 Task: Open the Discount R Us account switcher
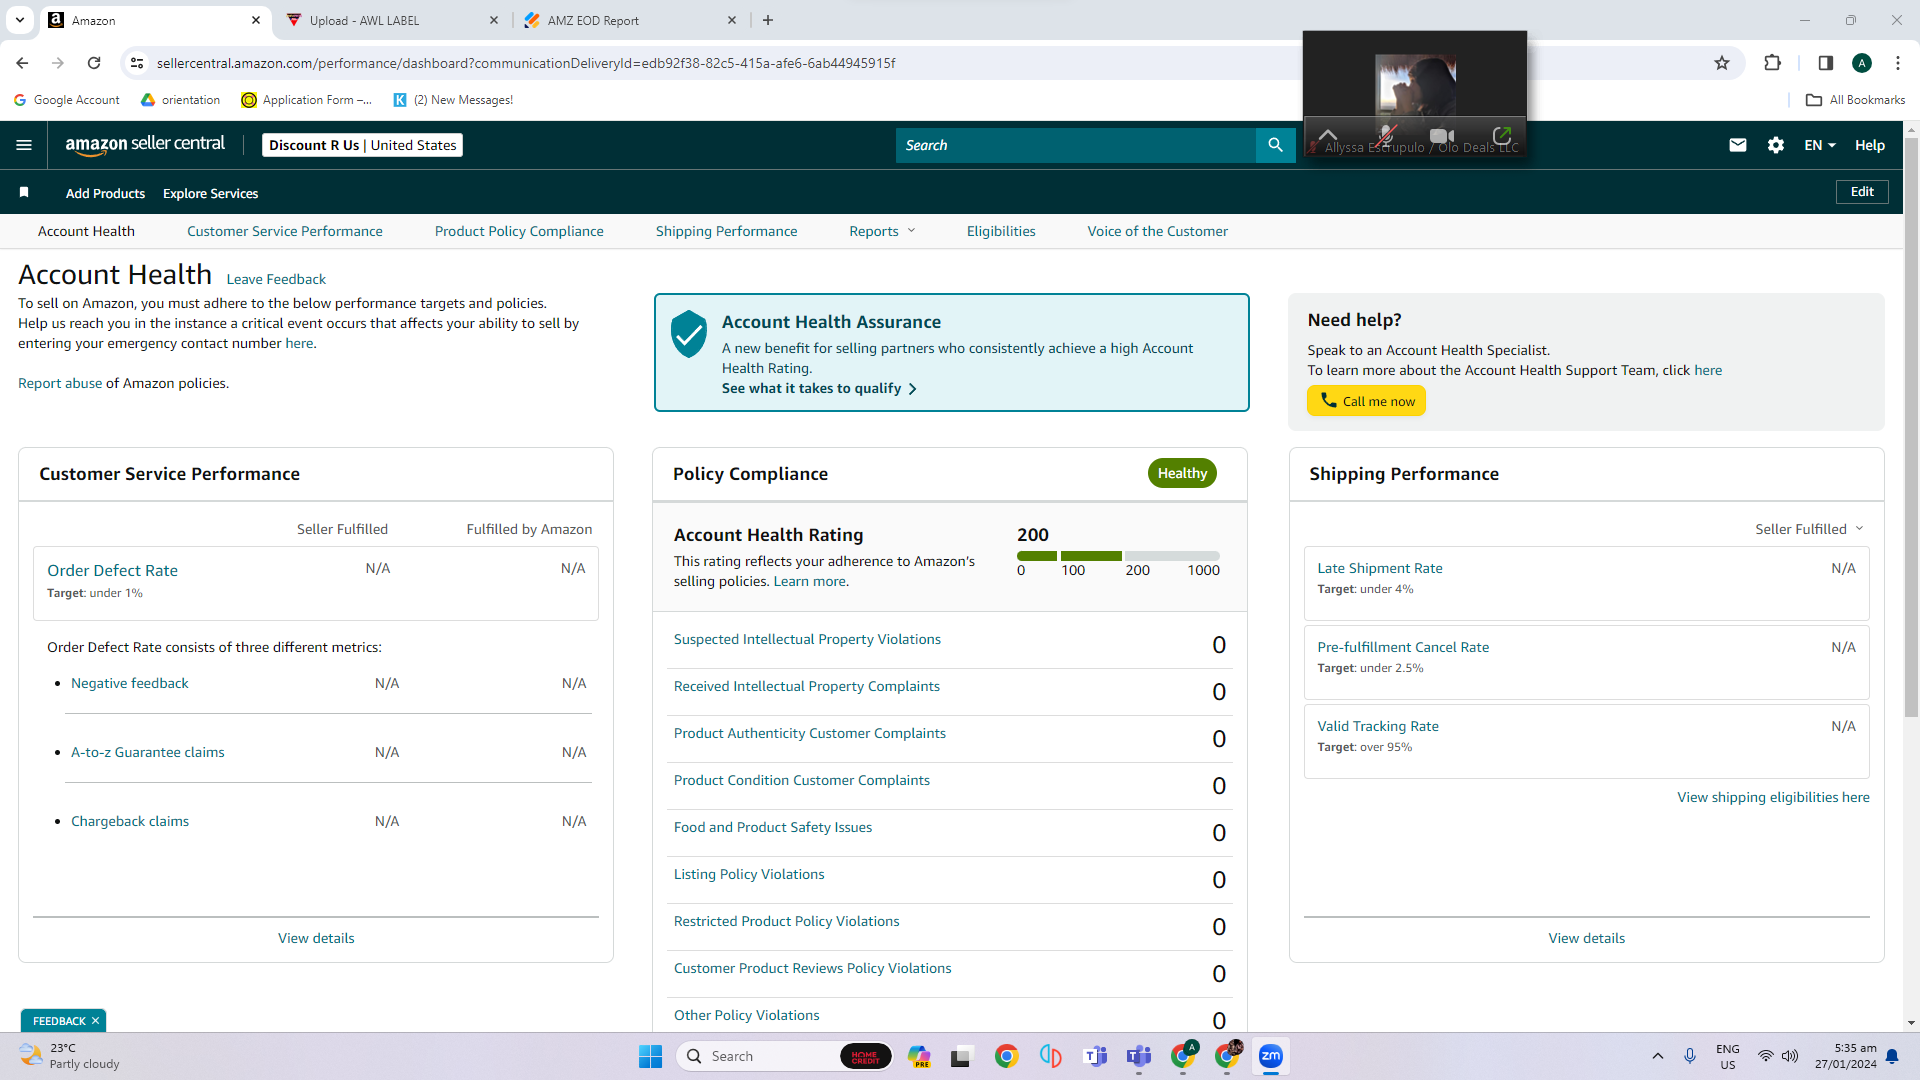[x=362, y=145]
